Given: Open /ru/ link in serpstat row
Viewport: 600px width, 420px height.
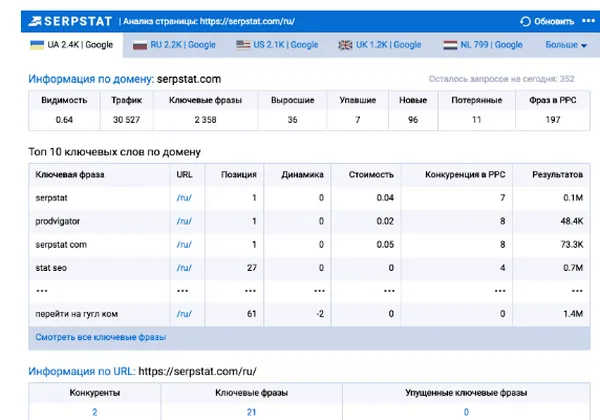Looking at the screenshot, I should [184, 198].
